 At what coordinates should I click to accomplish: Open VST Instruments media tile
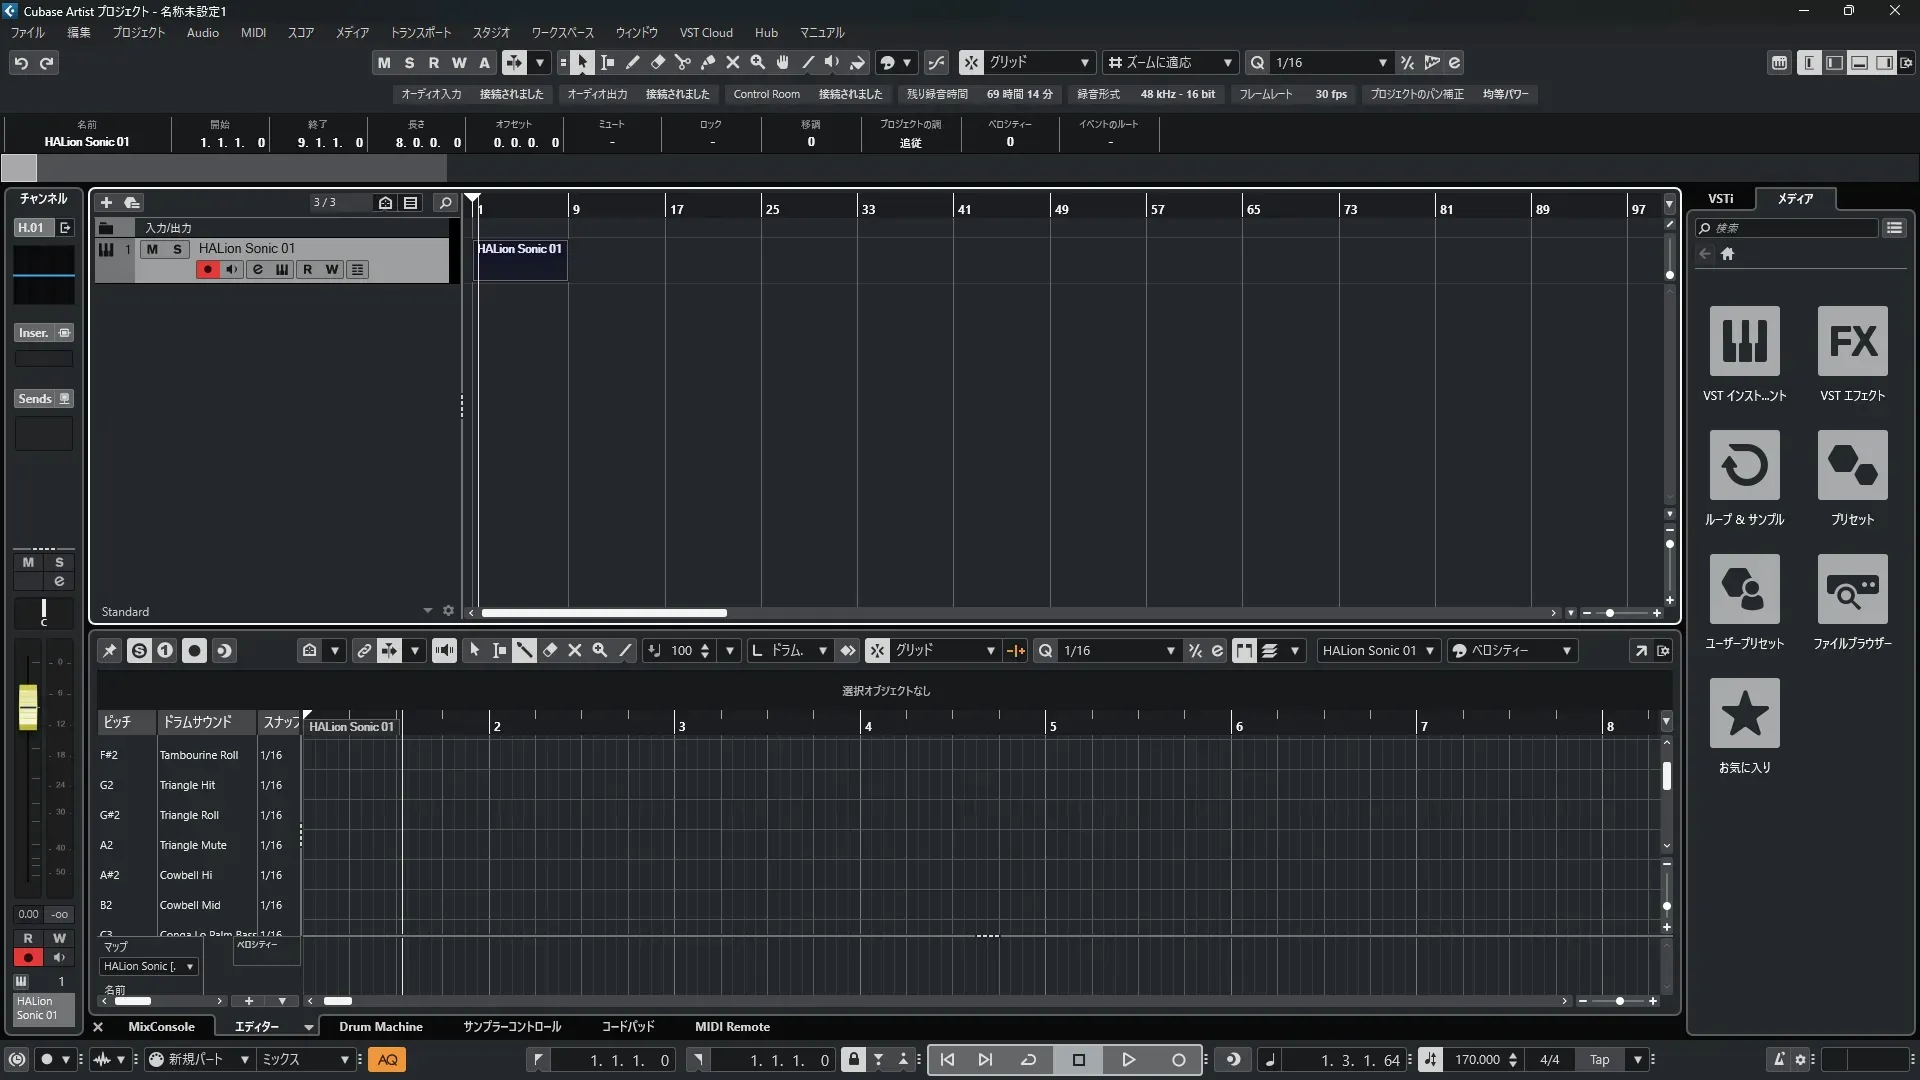(x=1744, y=341)
